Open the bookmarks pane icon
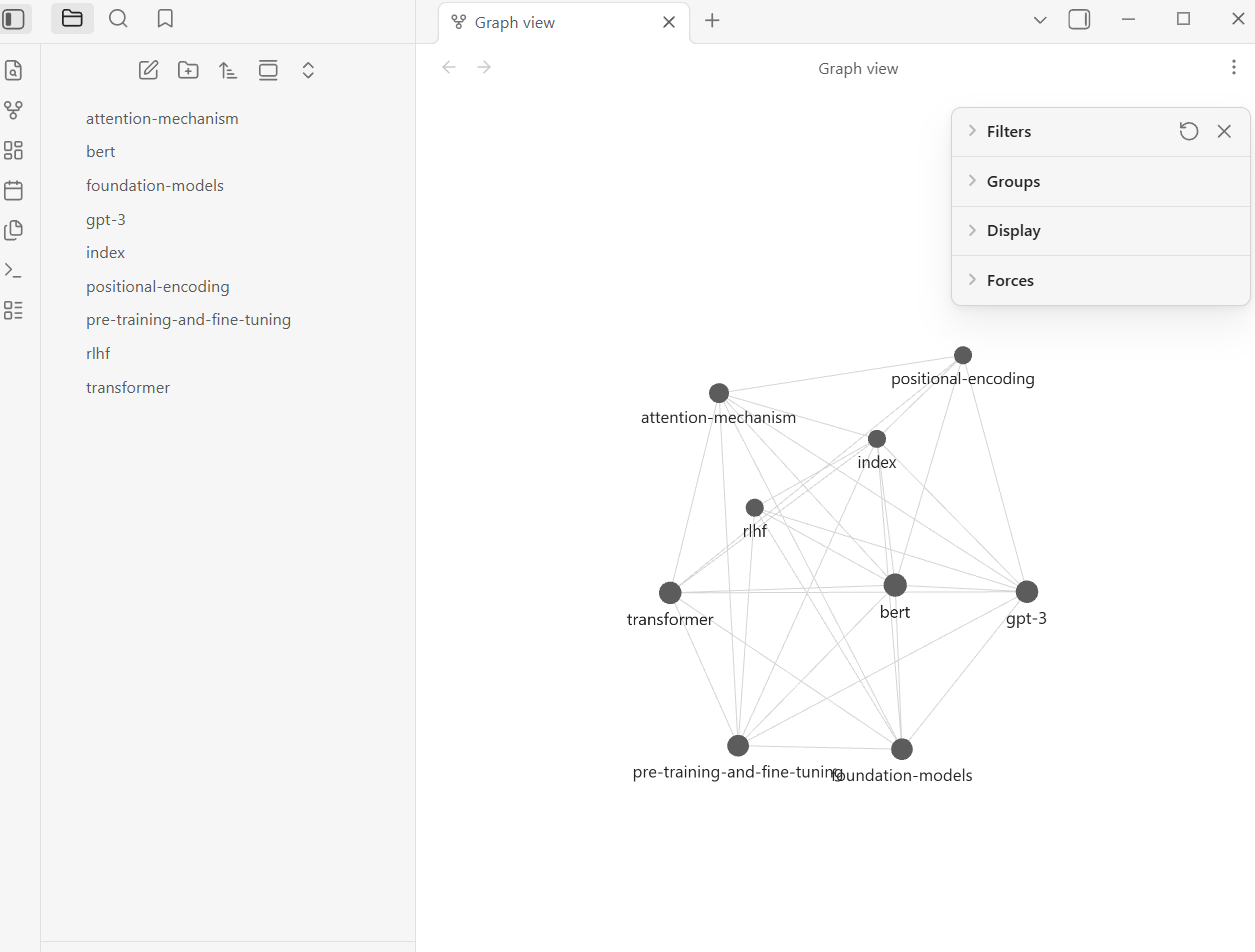The height and width of the screenshot is (952, 1255). (166, 19)
